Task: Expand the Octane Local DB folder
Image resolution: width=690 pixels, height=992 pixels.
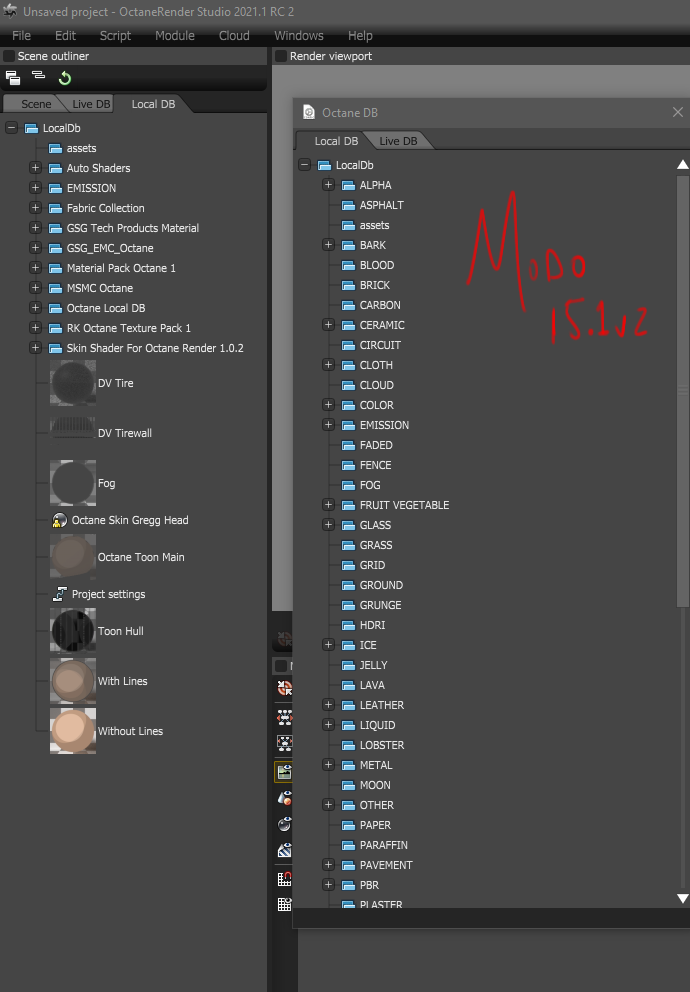Action: 35,307
